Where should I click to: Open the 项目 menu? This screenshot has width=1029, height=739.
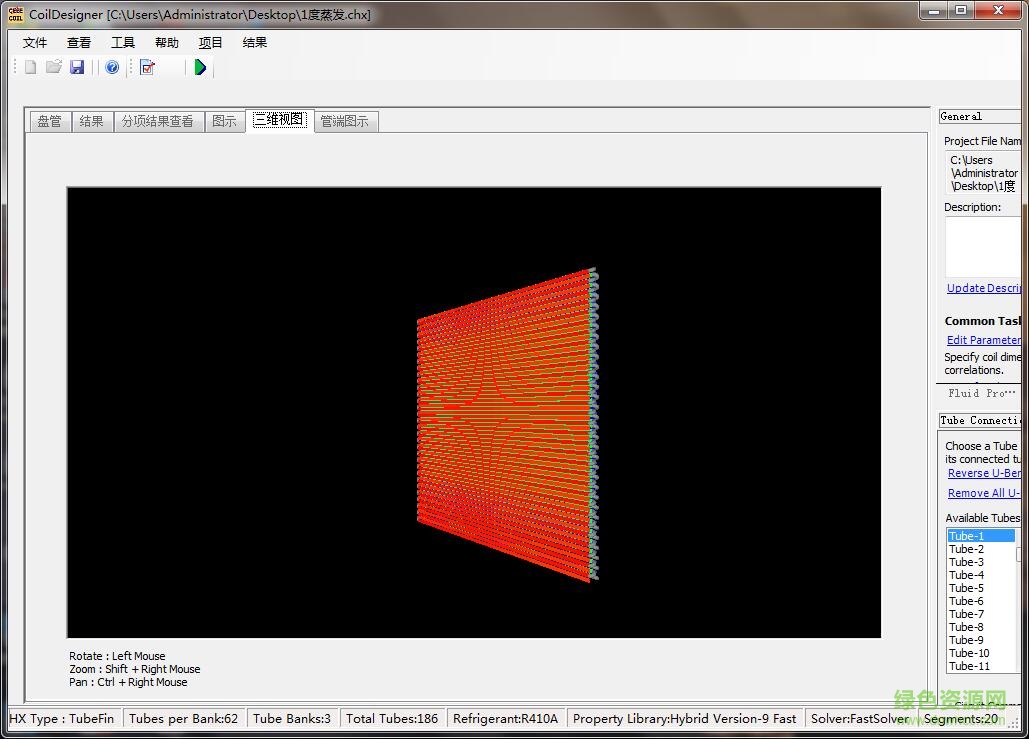(210, 43)
